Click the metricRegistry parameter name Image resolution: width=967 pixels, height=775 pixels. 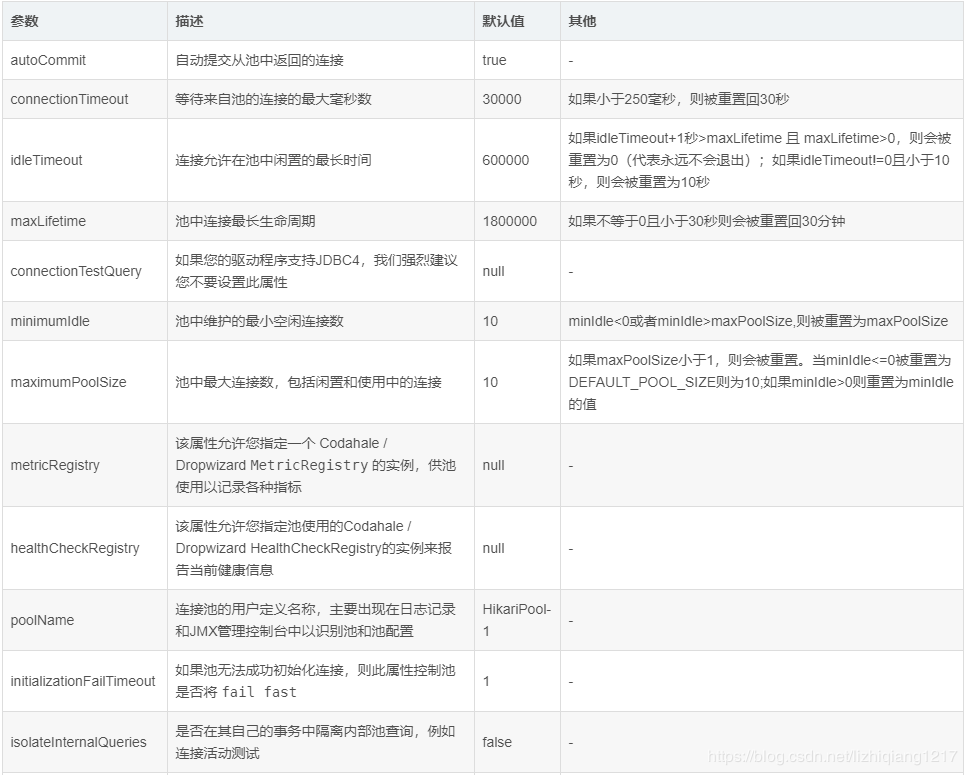pyautogui.click(x=55, y=465)
